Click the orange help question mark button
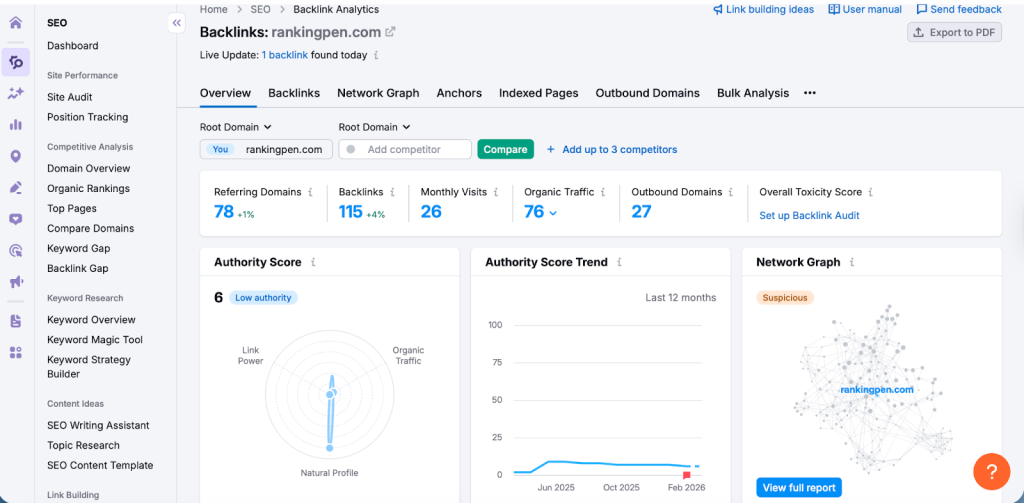This screenshot has width=1024, height=503. (x=991, y=470)
